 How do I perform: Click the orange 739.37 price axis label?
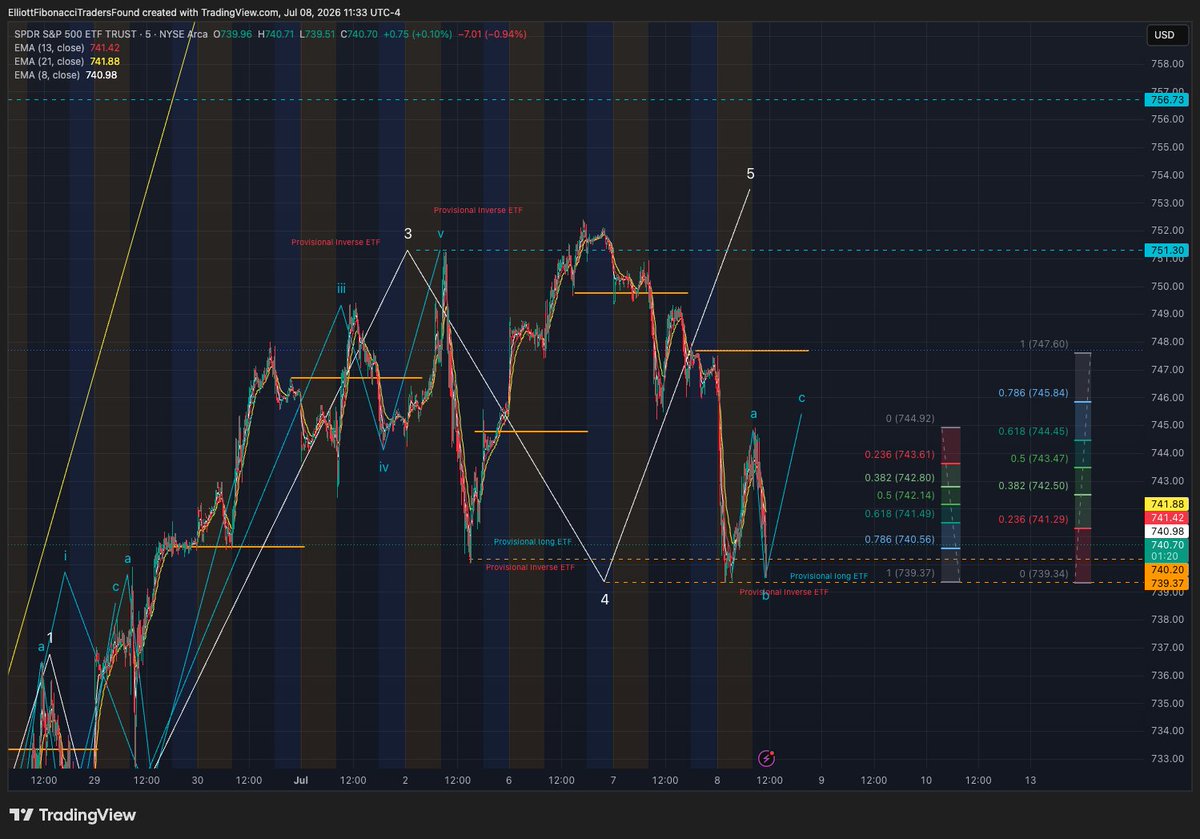pos(1168,583)
